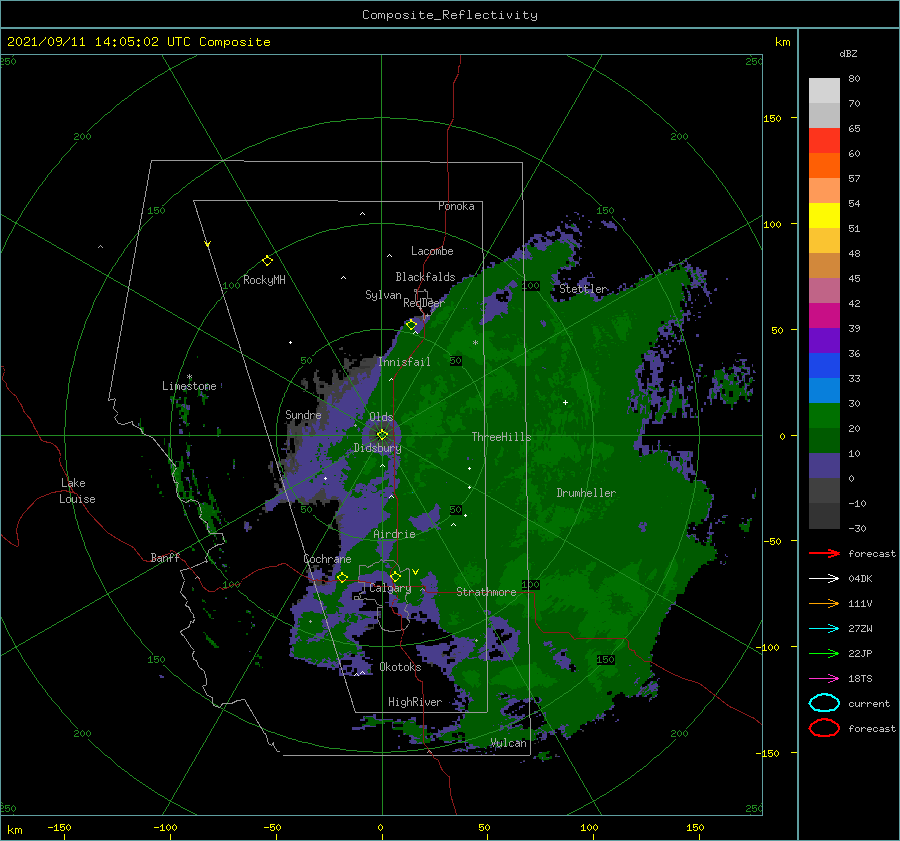
Task: Click the Sylvan label on the map
Action: (383, 295)
